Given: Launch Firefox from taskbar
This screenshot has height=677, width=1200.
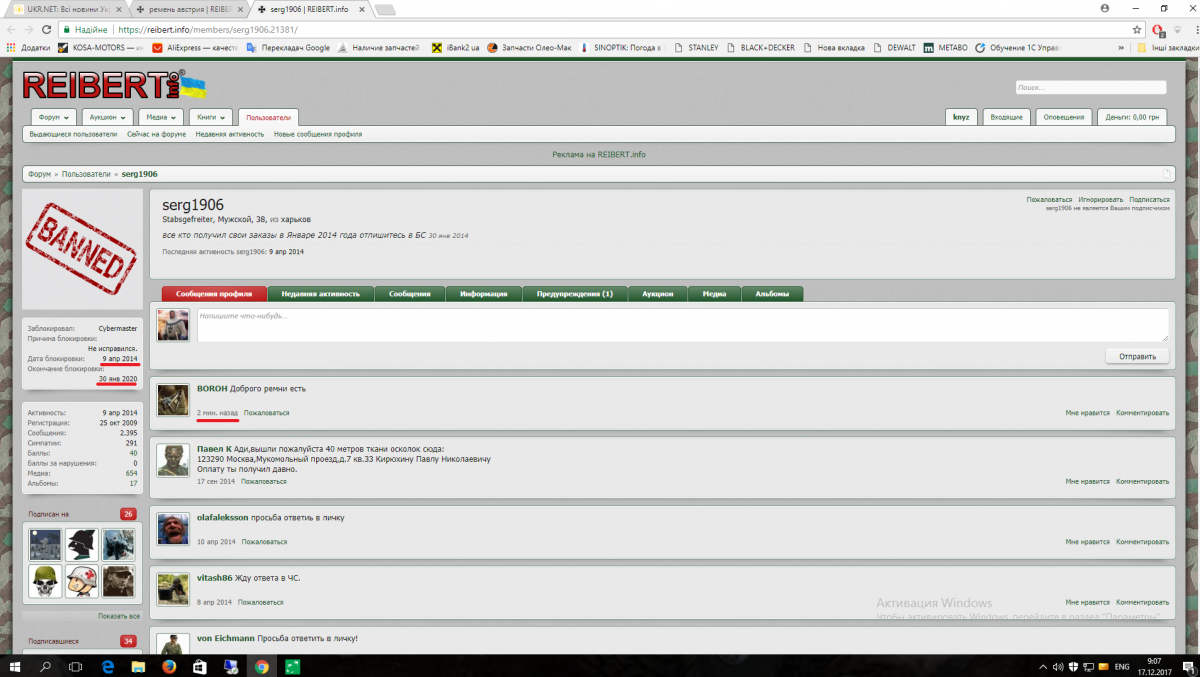Looking at the screenshot, I should pos(168,666).
